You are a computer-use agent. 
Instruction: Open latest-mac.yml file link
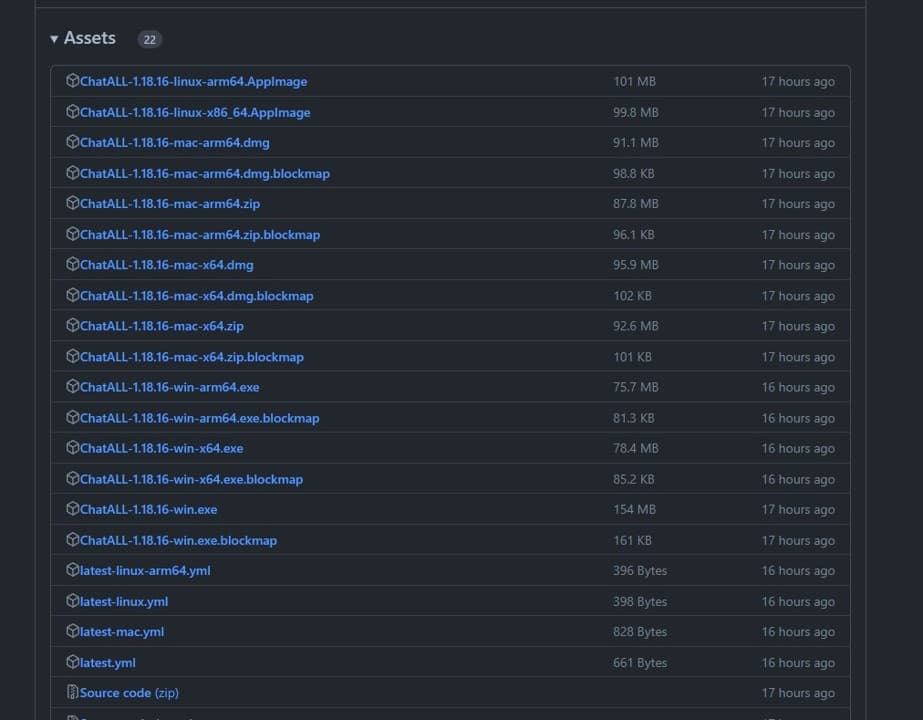click(x=122, y=632)
